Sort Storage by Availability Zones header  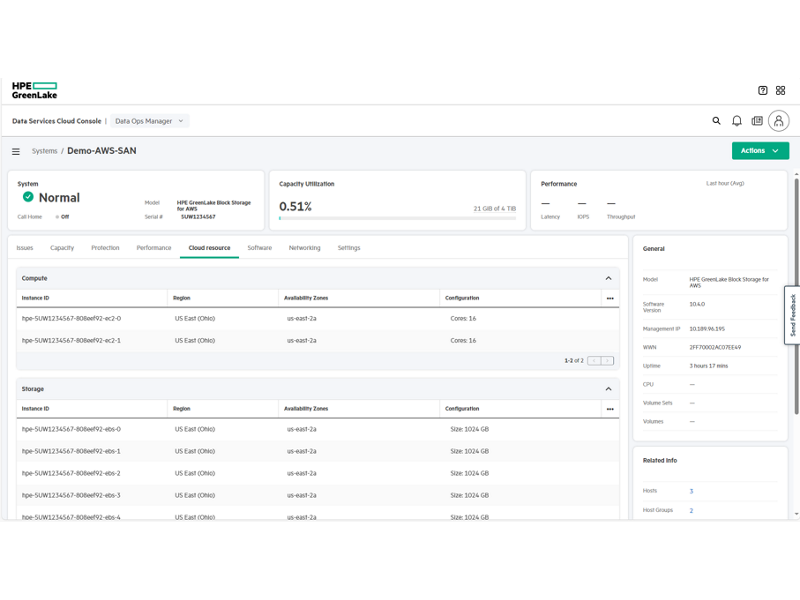pos(306,409)
